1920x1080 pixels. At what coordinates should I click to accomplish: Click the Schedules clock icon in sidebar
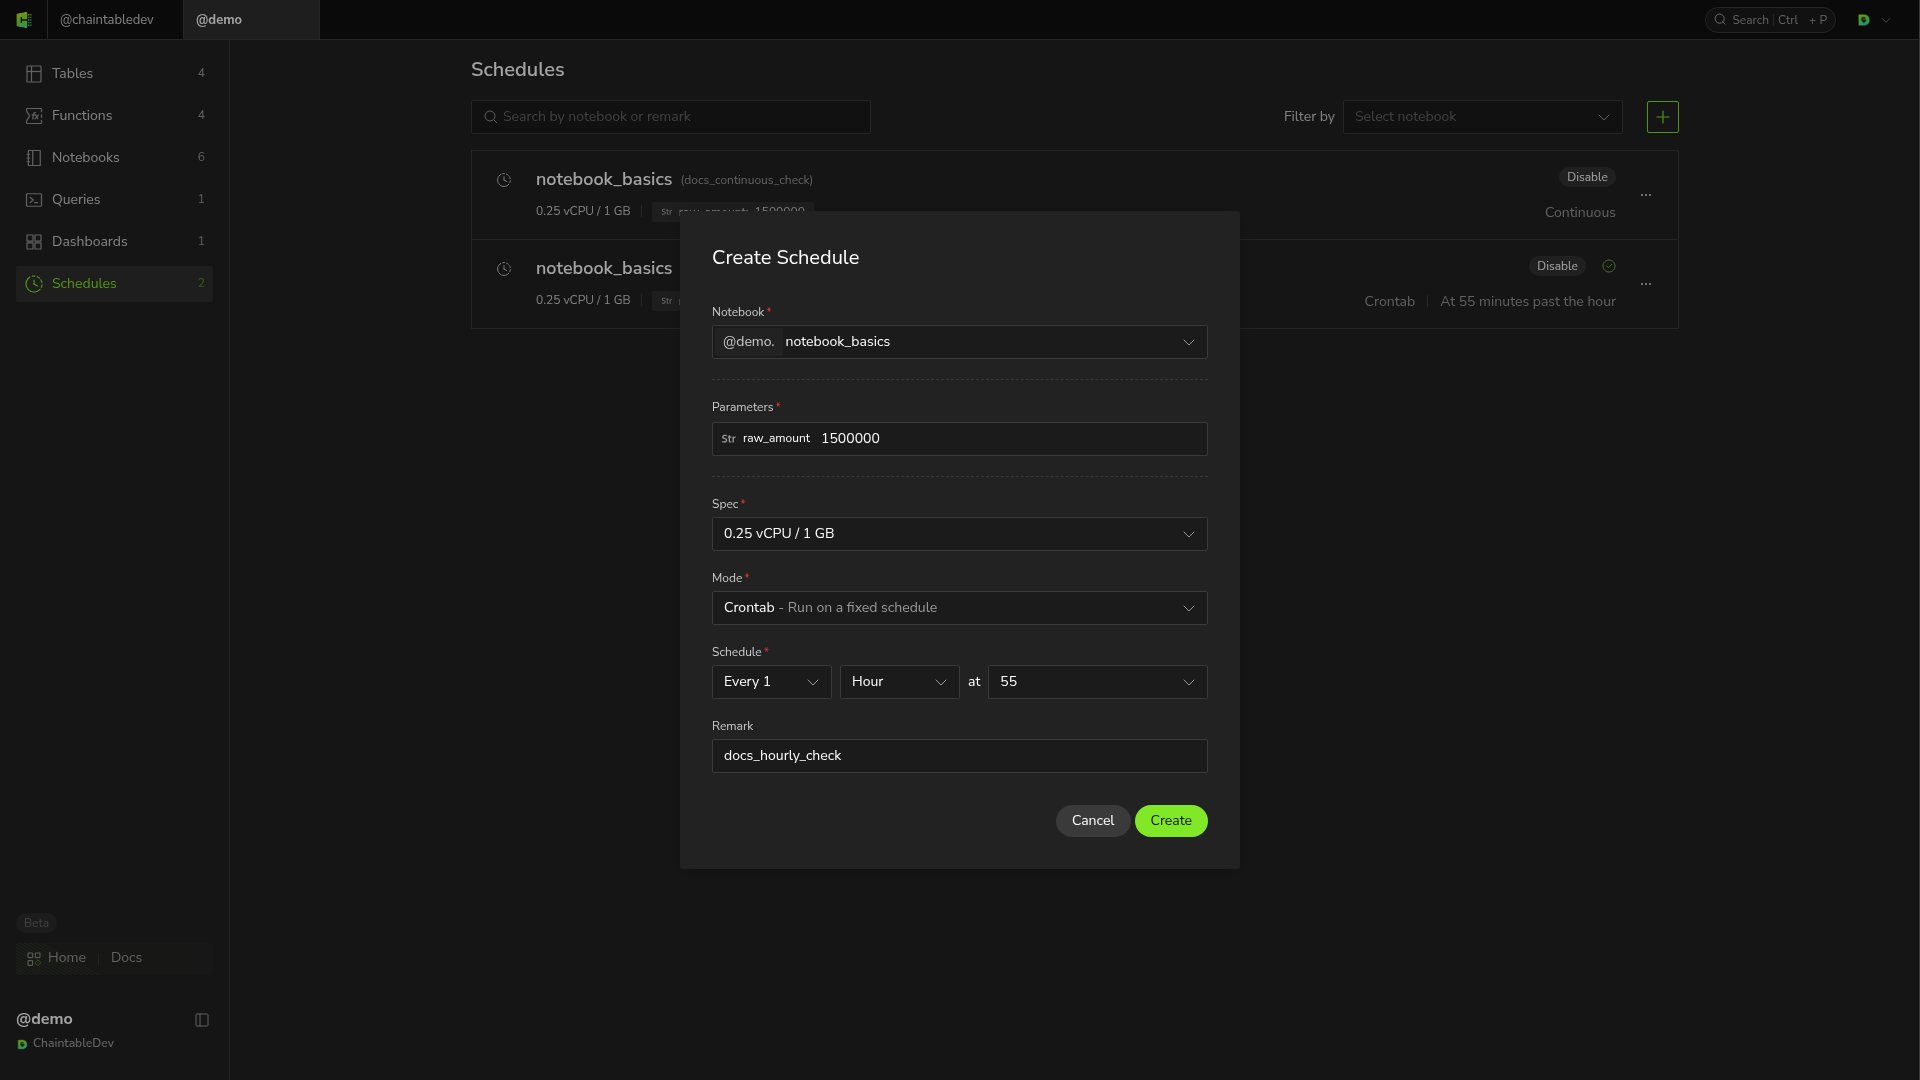[x=34, y=284]
